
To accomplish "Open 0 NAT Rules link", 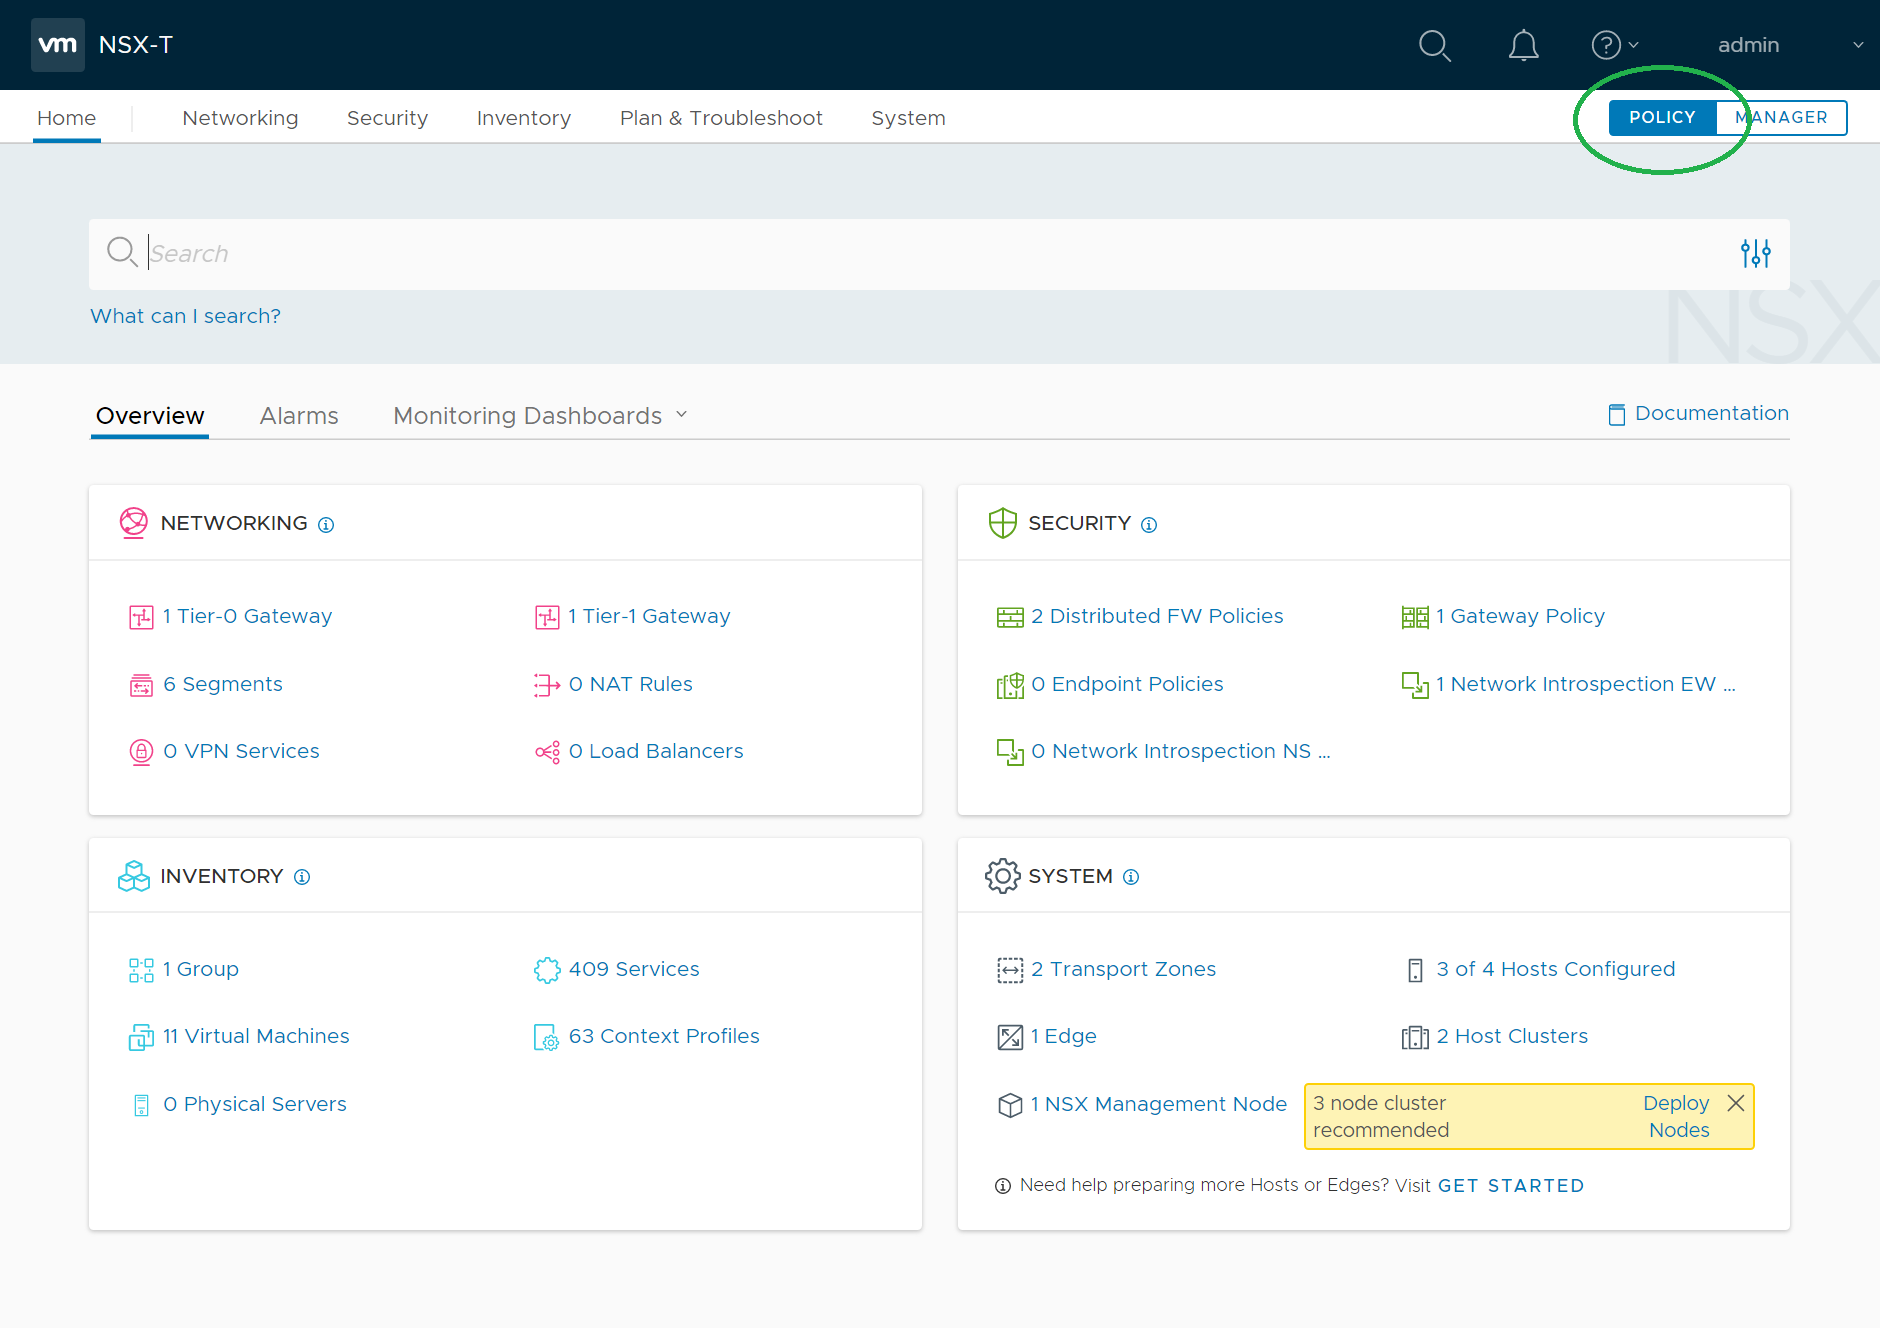I will pos(630,684).
